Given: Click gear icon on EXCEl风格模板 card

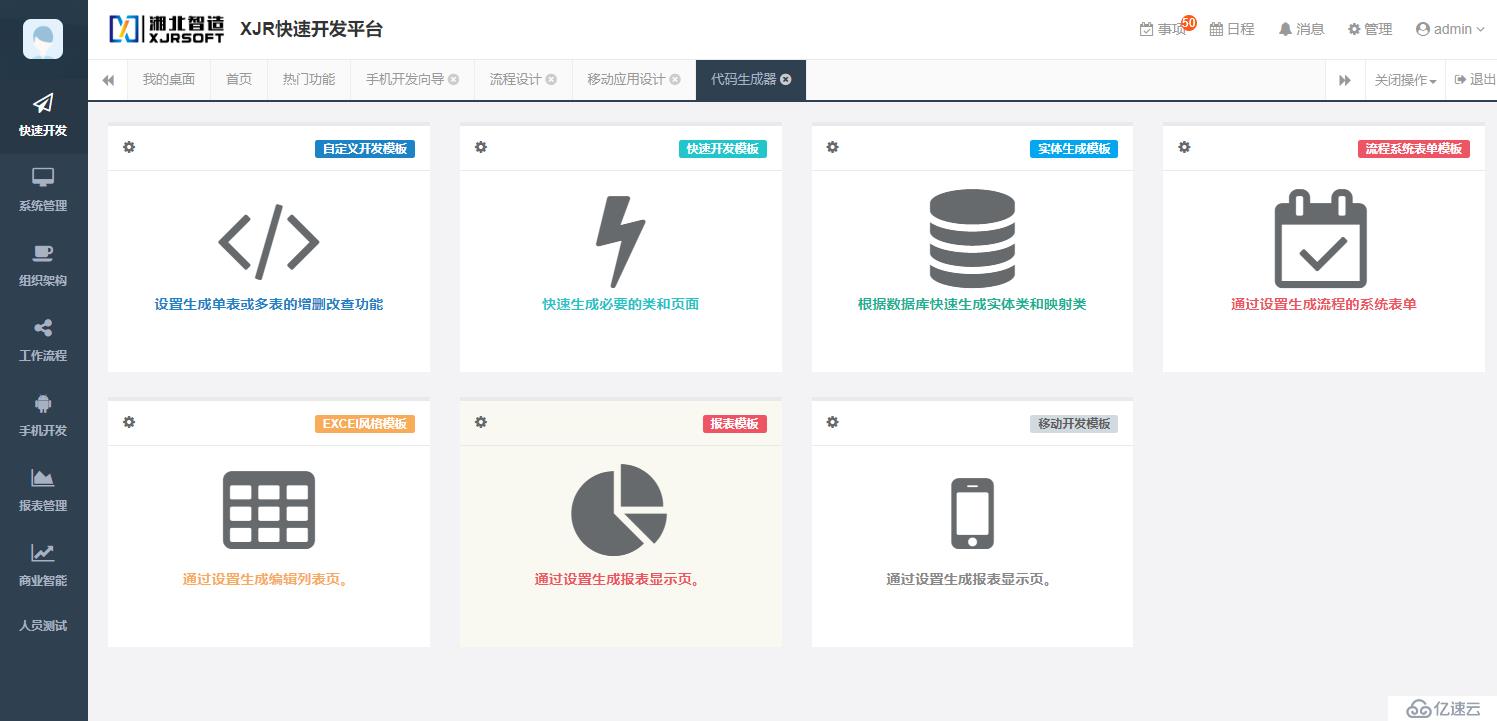Looking at the screenshot, I should [129, 422].
